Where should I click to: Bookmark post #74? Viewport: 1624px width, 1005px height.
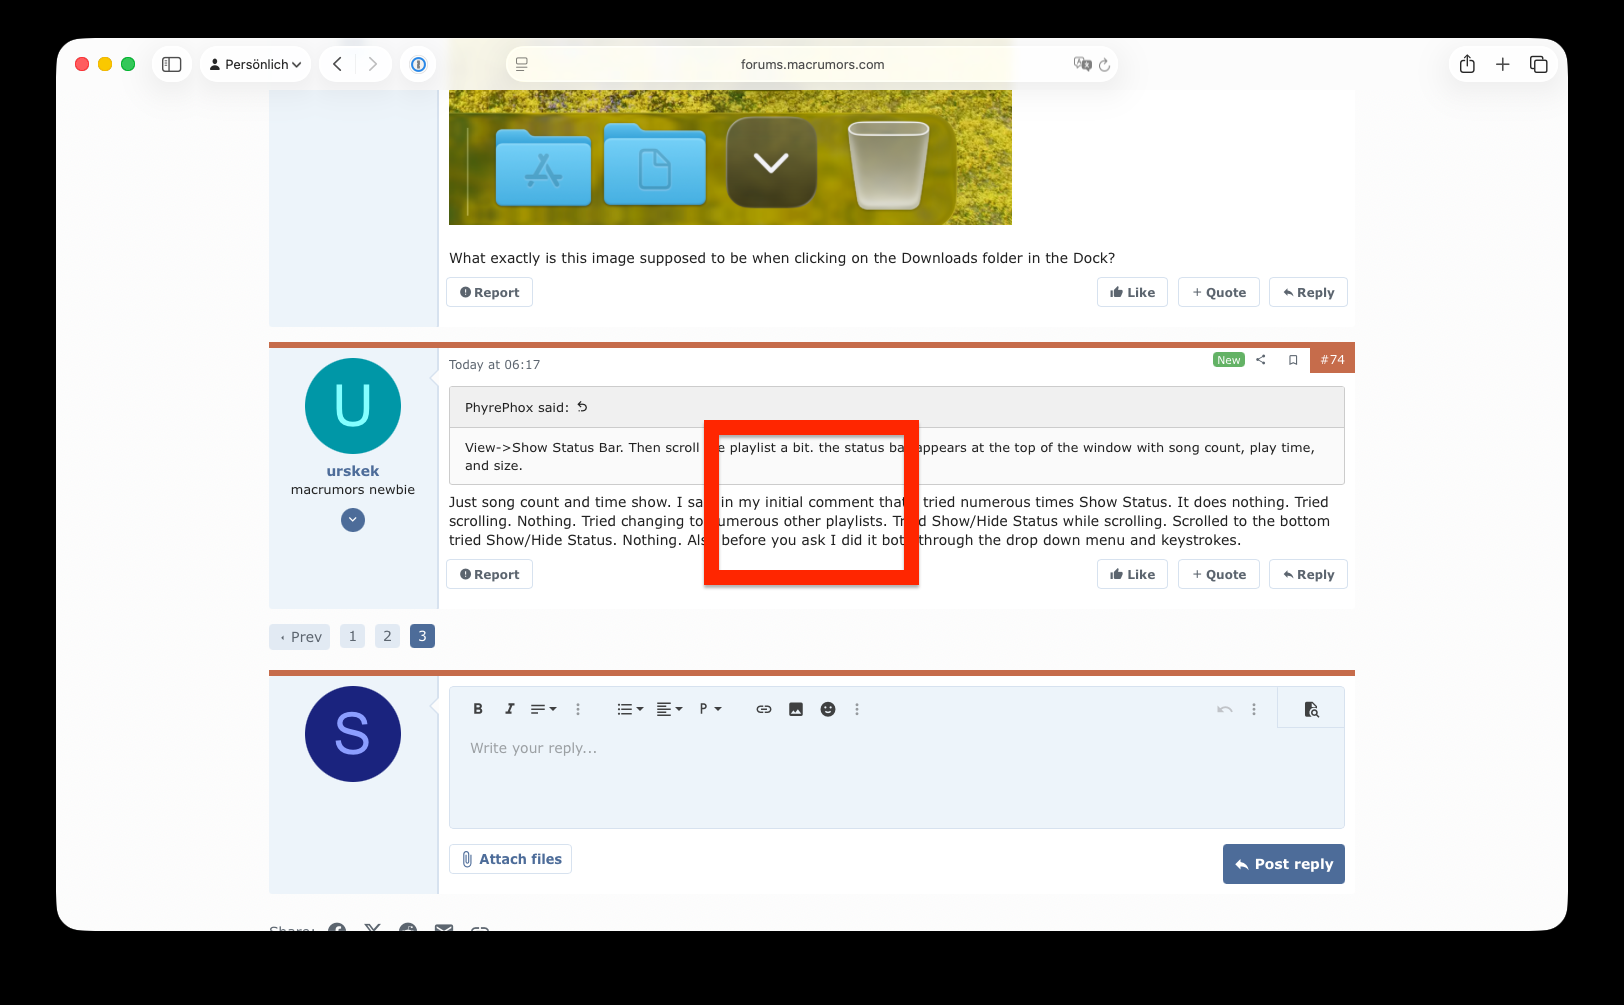(1293, 360)
